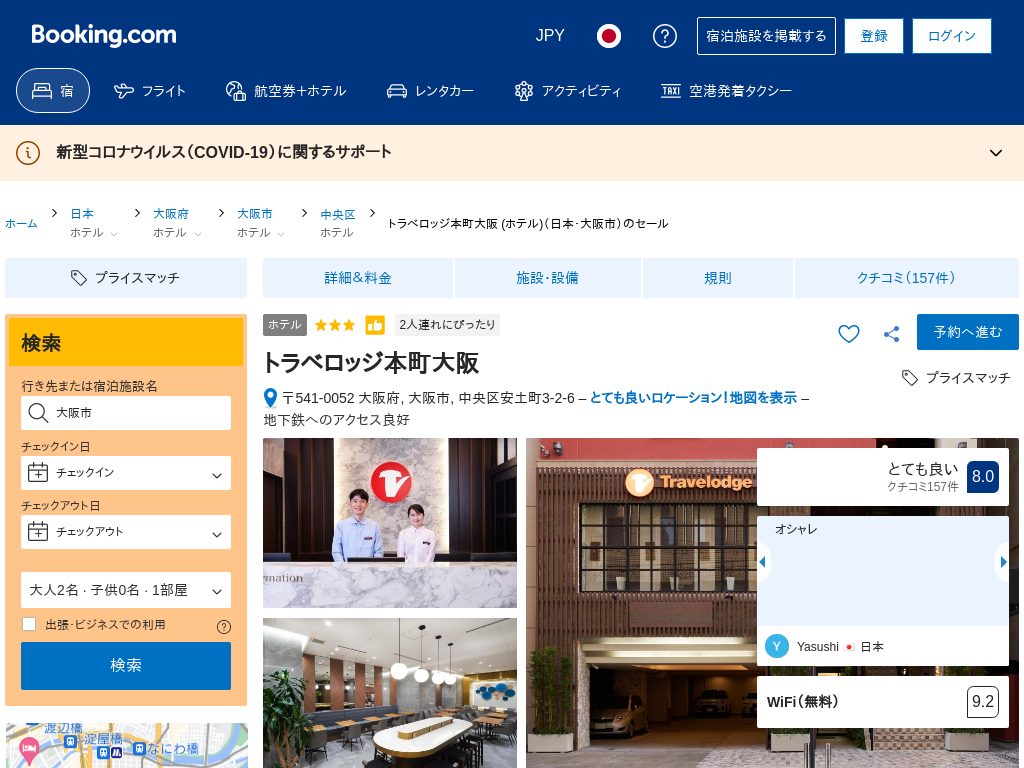Image resolution: width=1024 pixels, height=768 pixels.
Task: Click the ホテル property type badge
Action: click(x=285, y=325)
